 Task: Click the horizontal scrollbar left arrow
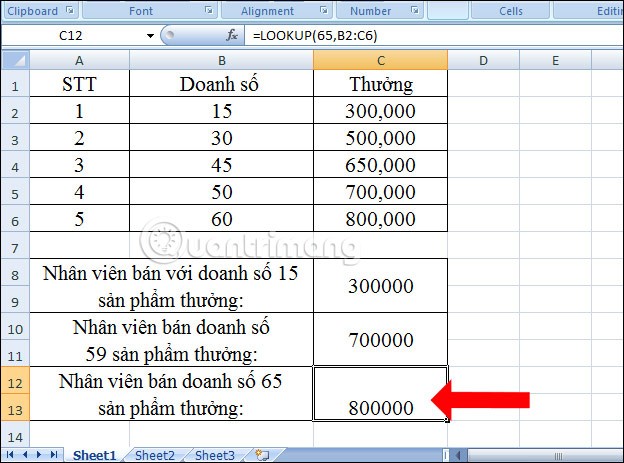click(x=459, y=455)
